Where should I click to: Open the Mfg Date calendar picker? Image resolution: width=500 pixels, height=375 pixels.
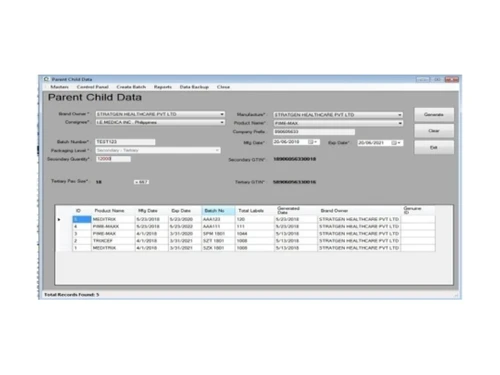point(313,142)
